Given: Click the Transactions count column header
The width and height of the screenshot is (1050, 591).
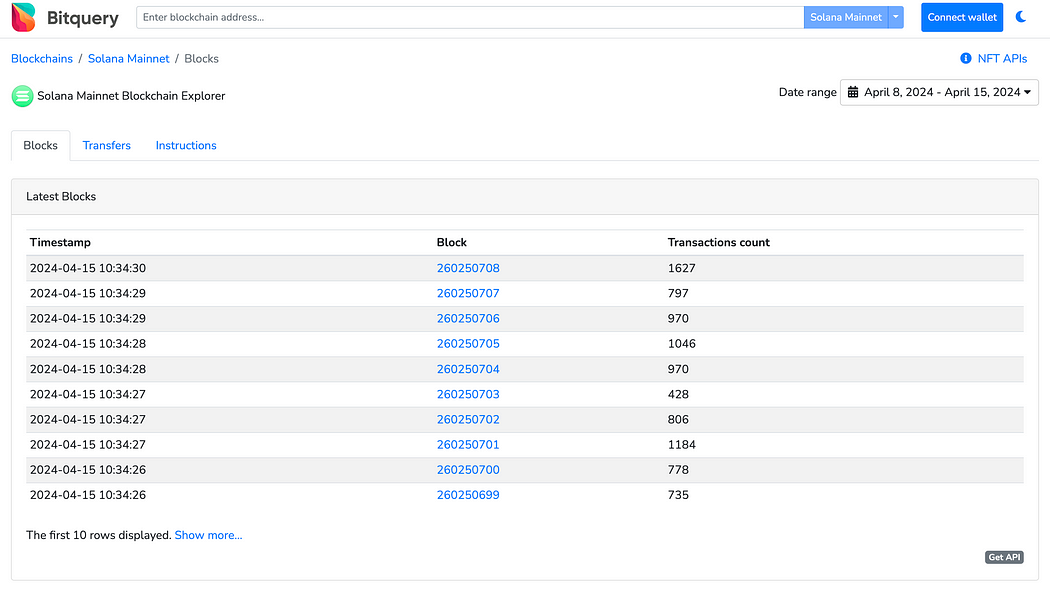Looking at the screenshot, I should (719, 242).
